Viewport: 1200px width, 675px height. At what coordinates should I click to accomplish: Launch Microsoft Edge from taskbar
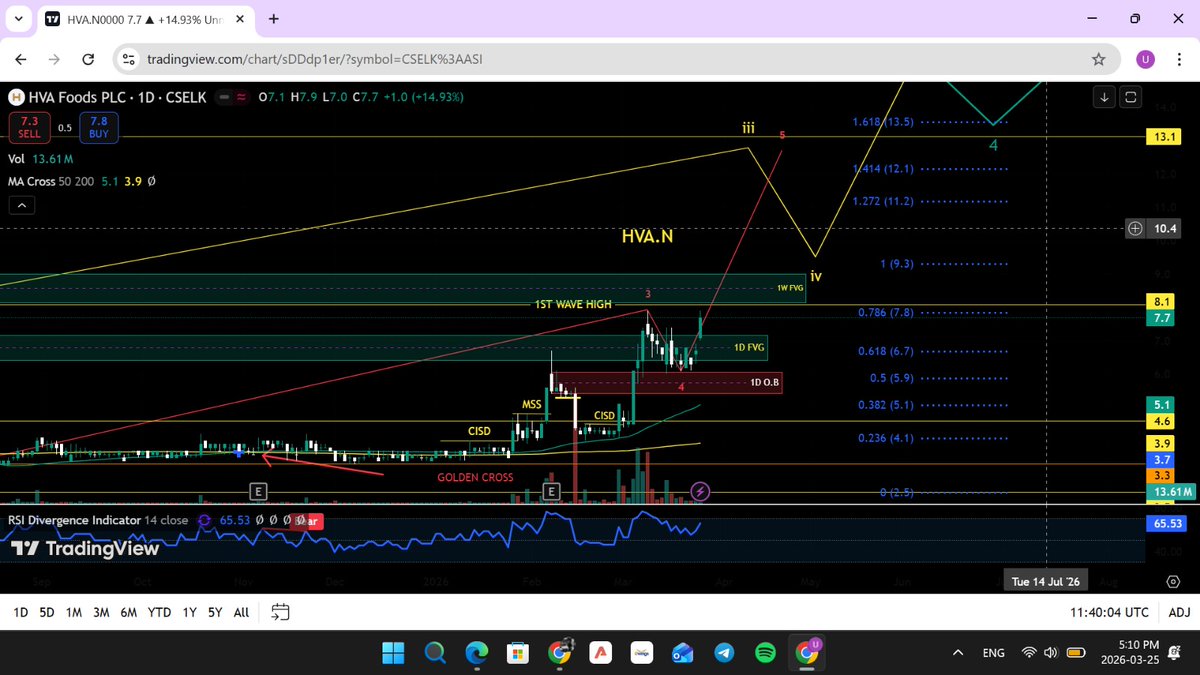(x=476, y=653)
